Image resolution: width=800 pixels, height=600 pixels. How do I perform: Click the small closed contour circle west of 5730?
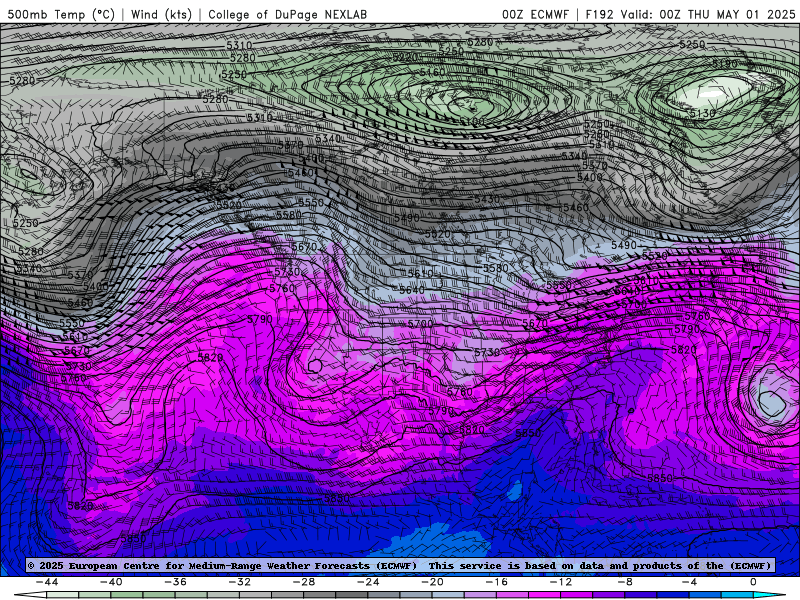tap(315, 365)
